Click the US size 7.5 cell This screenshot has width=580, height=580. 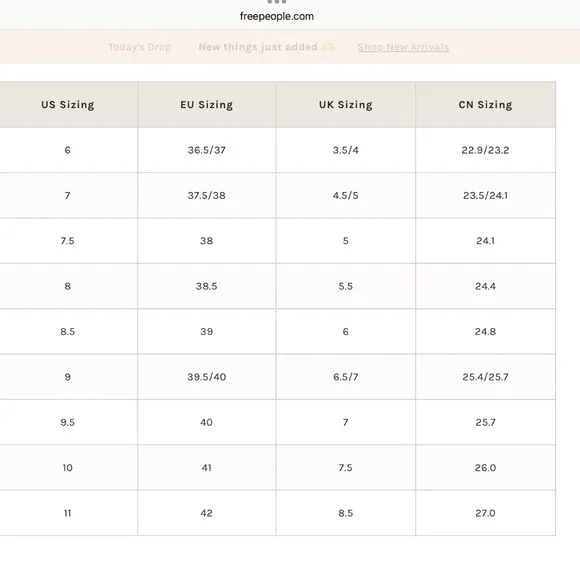pyautogui.click(x=68, y=241)
